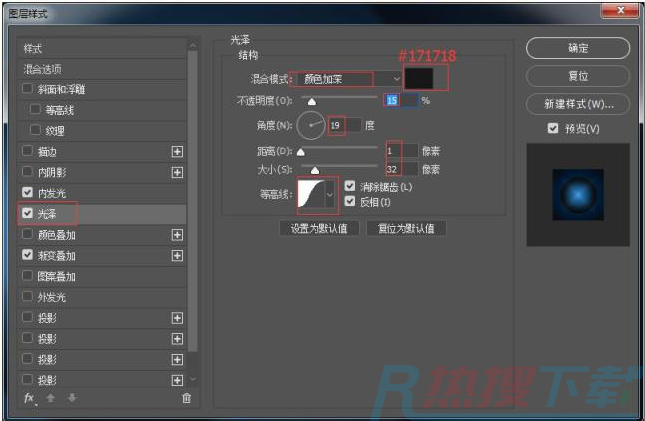The height and width of the screenshot is (421, 645).
Task: Click the trash icon to delete effect
Action: coord(186,398)
